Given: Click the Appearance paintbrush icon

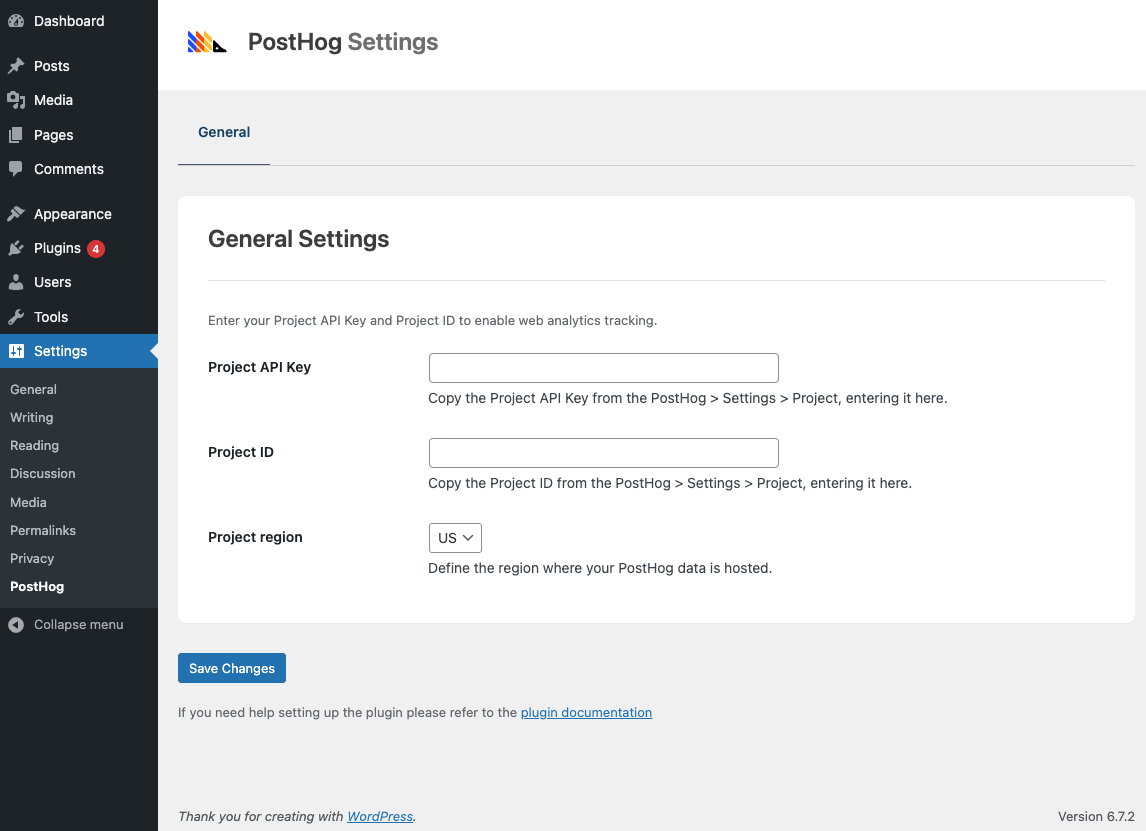Looking at the screenshot, I should (x=16, y=214).
